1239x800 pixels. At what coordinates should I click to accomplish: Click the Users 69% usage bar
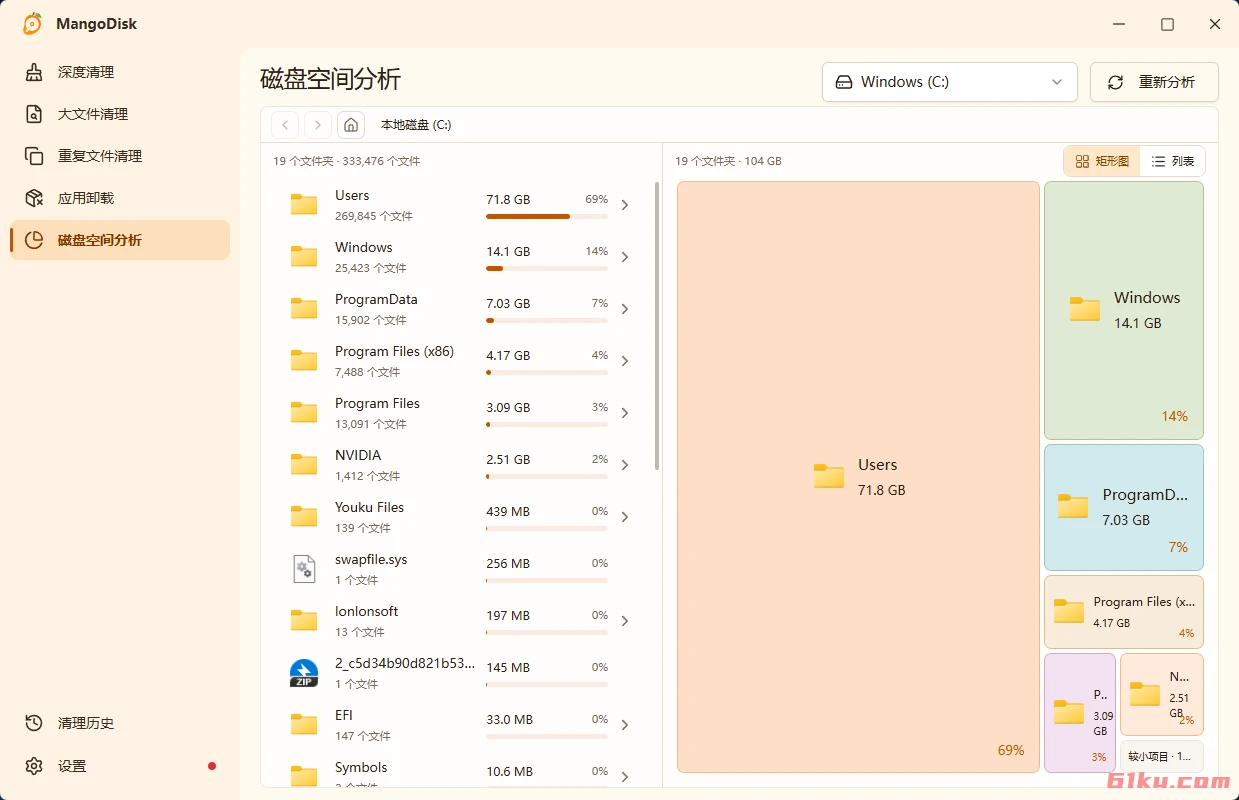tap(547, 216)
